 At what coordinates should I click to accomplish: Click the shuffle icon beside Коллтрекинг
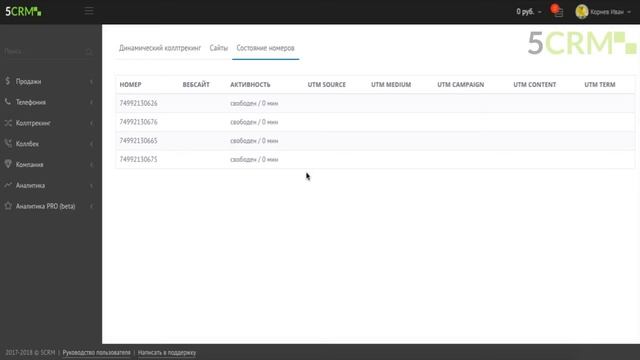pos(8,122)
